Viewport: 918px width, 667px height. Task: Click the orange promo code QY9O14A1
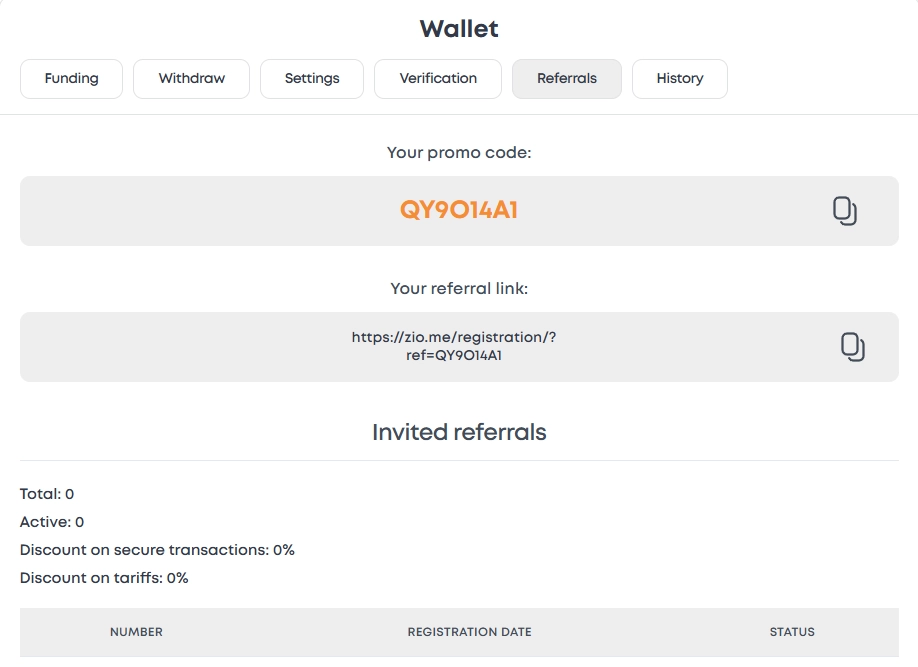point(459,211)
